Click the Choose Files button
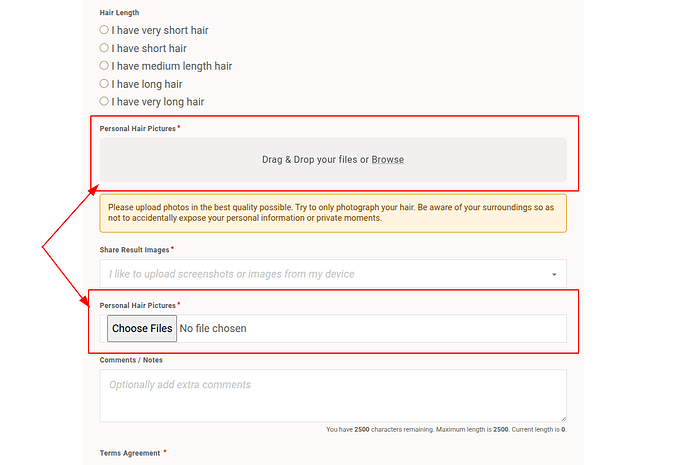This screenshot has width=690, height=465. point(142,328)
